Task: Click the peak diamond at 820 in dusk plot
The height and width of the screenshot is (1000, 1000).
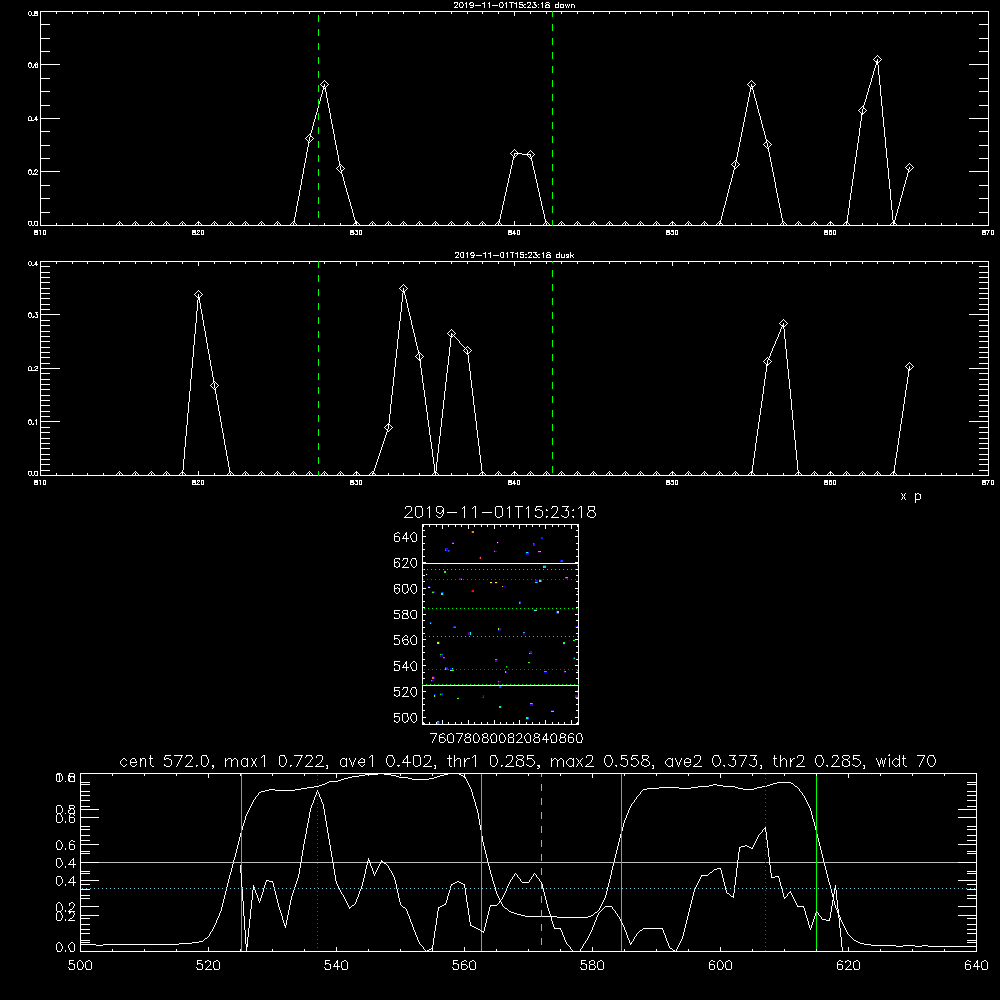Action: point(198,295)
